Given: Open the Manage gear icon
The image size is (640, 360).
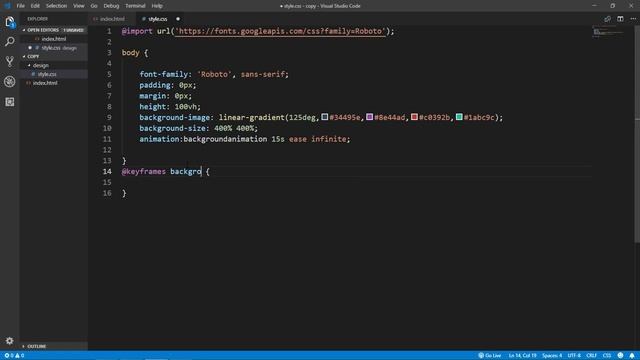Looking at the screenshot, I should pyautogui.click(x=10, y=340).
